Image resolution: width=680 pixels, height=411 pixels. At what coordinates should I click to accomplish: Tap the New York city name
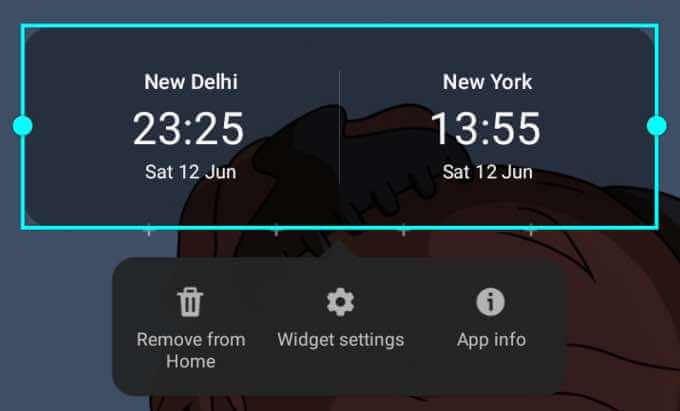pyautogui.click(x=487, y=82)
